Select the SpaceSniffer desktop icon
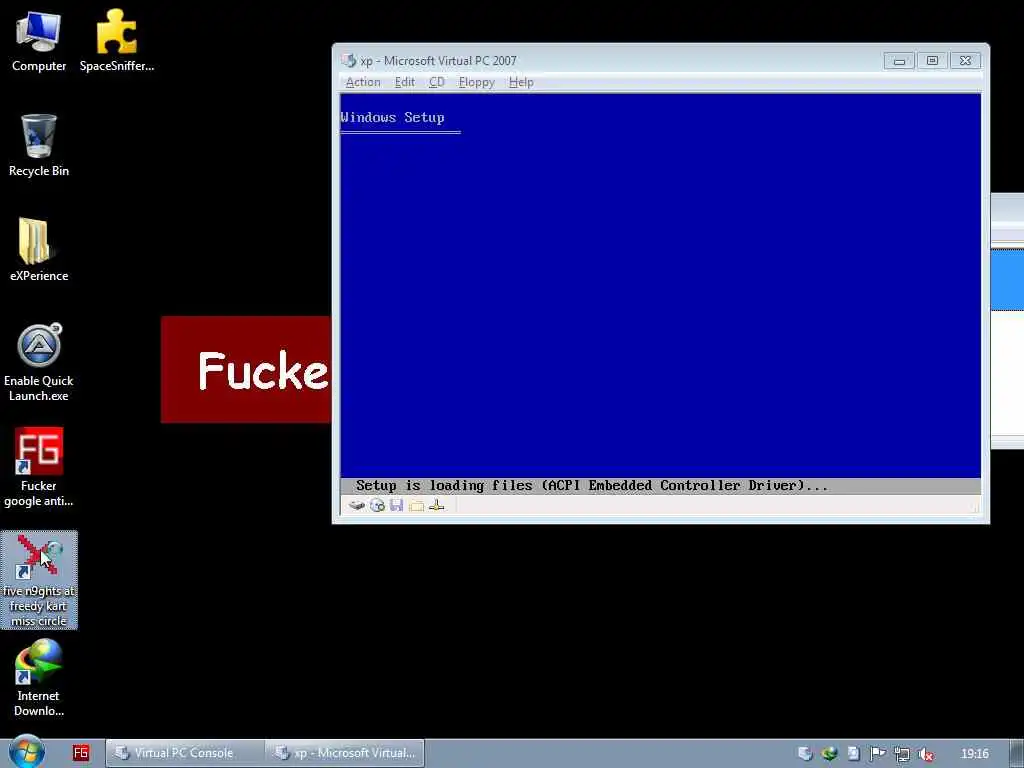 tap(116, 40)
